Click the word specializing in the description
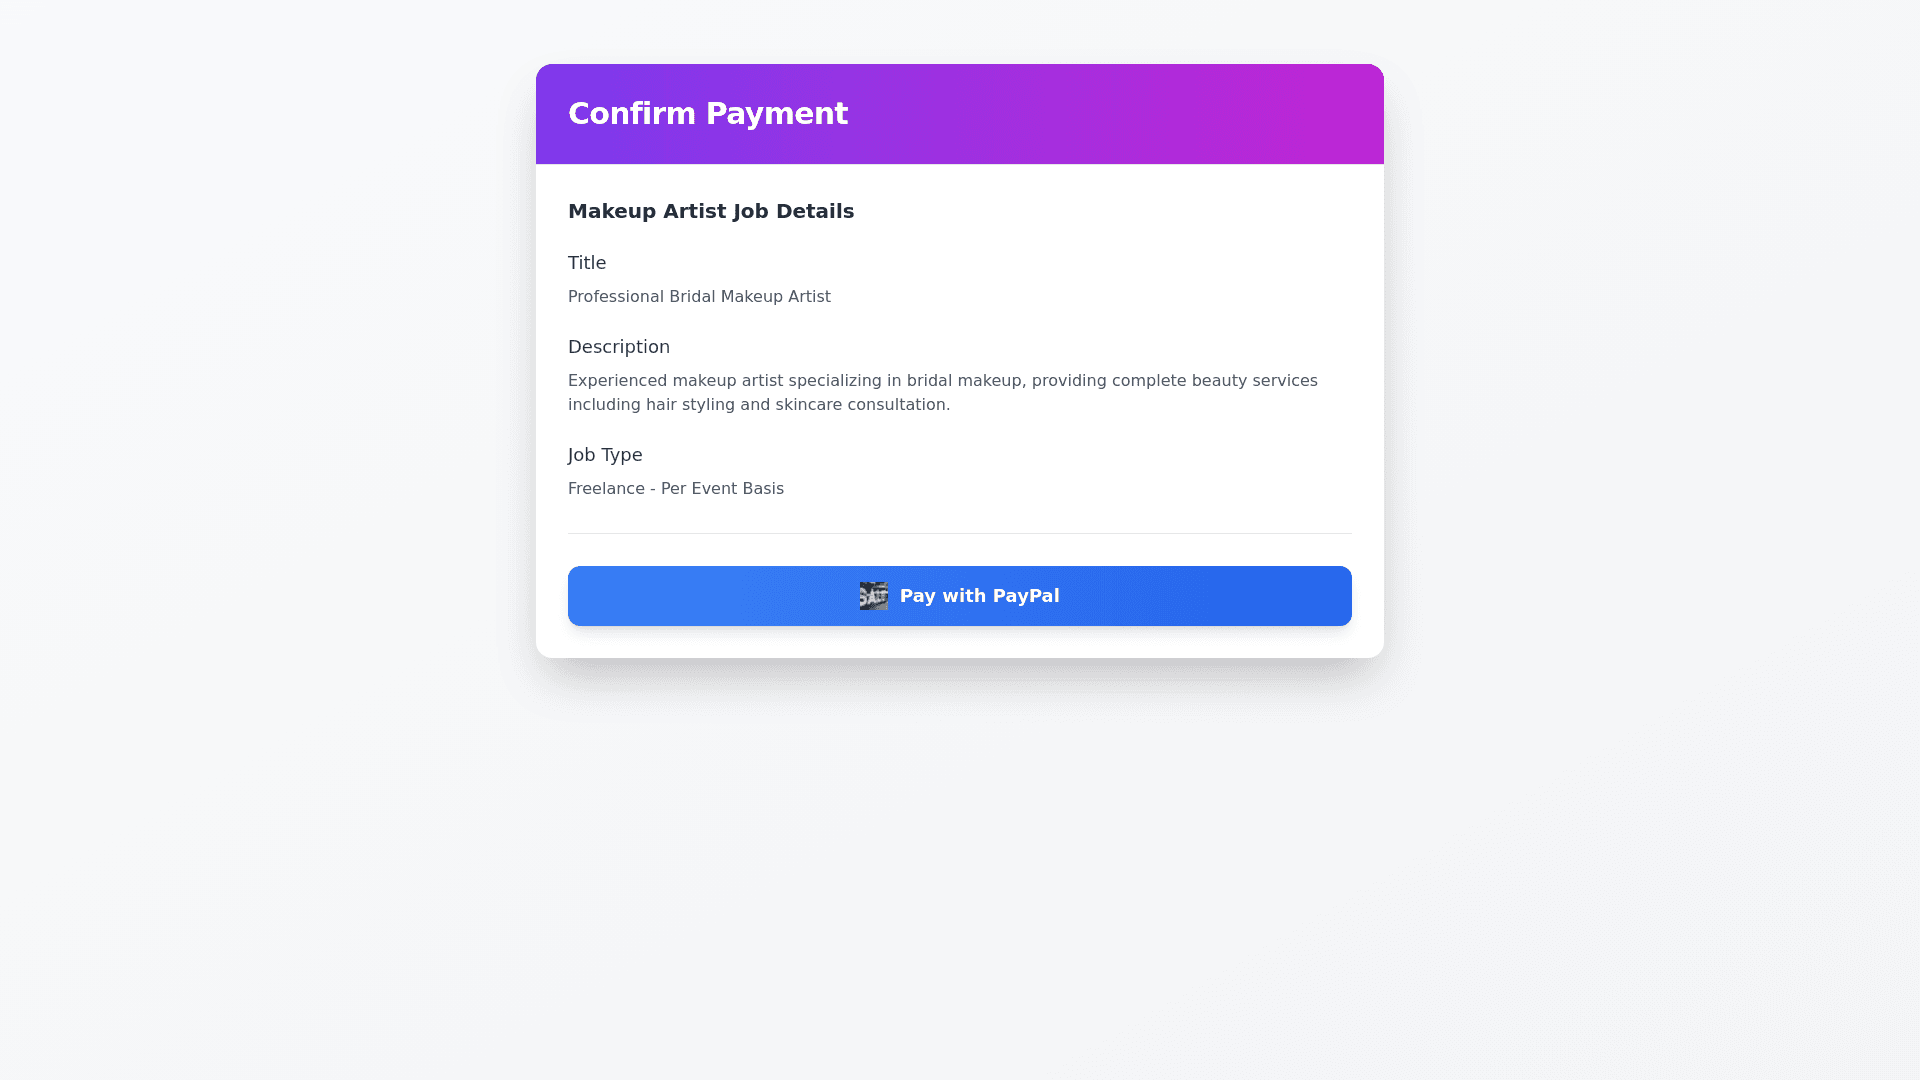Viewport: 1920px width, 1080px height. [834, 381]
